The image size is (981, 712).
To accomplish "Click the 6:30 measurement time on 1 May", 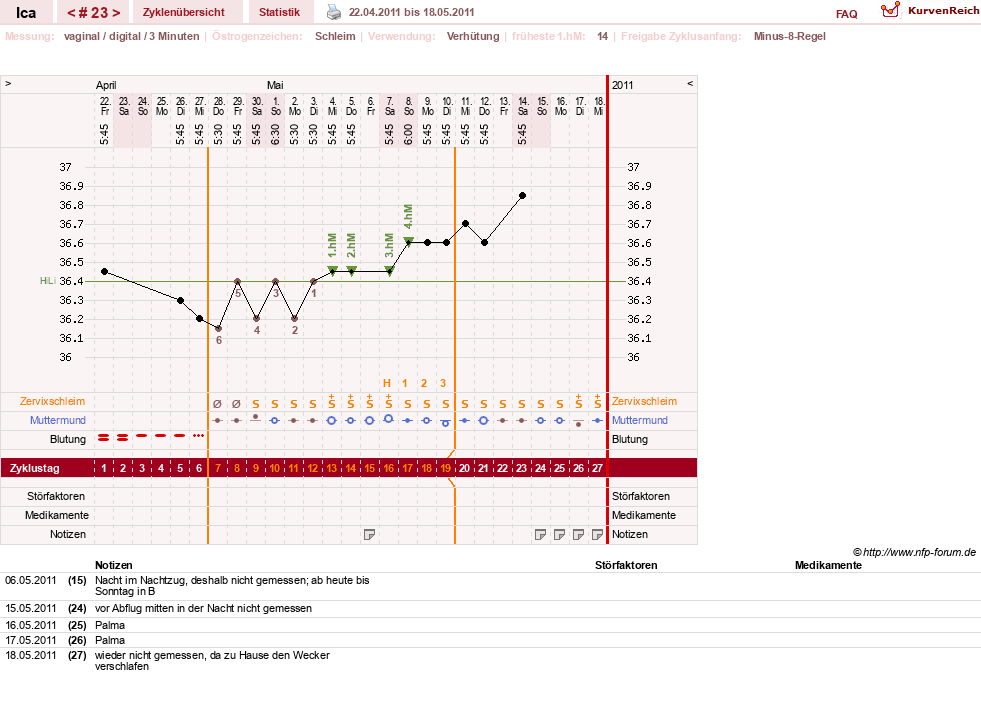I will (275, 134).
